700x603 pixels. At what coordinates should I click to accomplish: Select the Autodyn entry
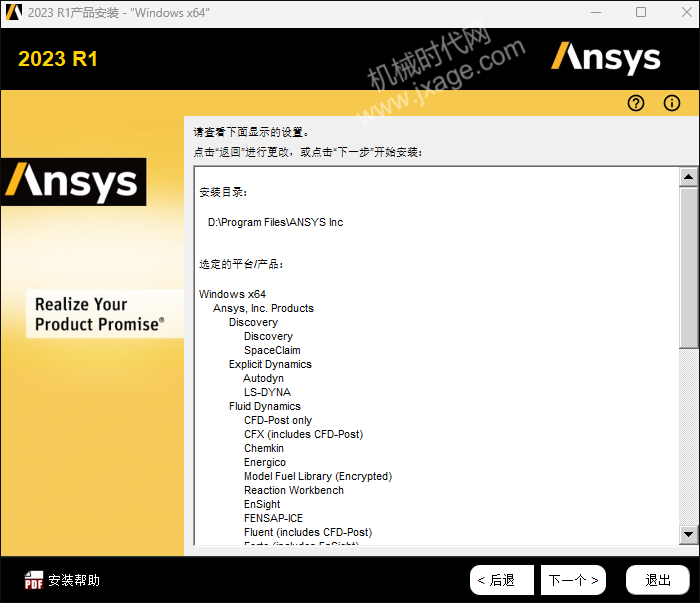tap(263, 378)
